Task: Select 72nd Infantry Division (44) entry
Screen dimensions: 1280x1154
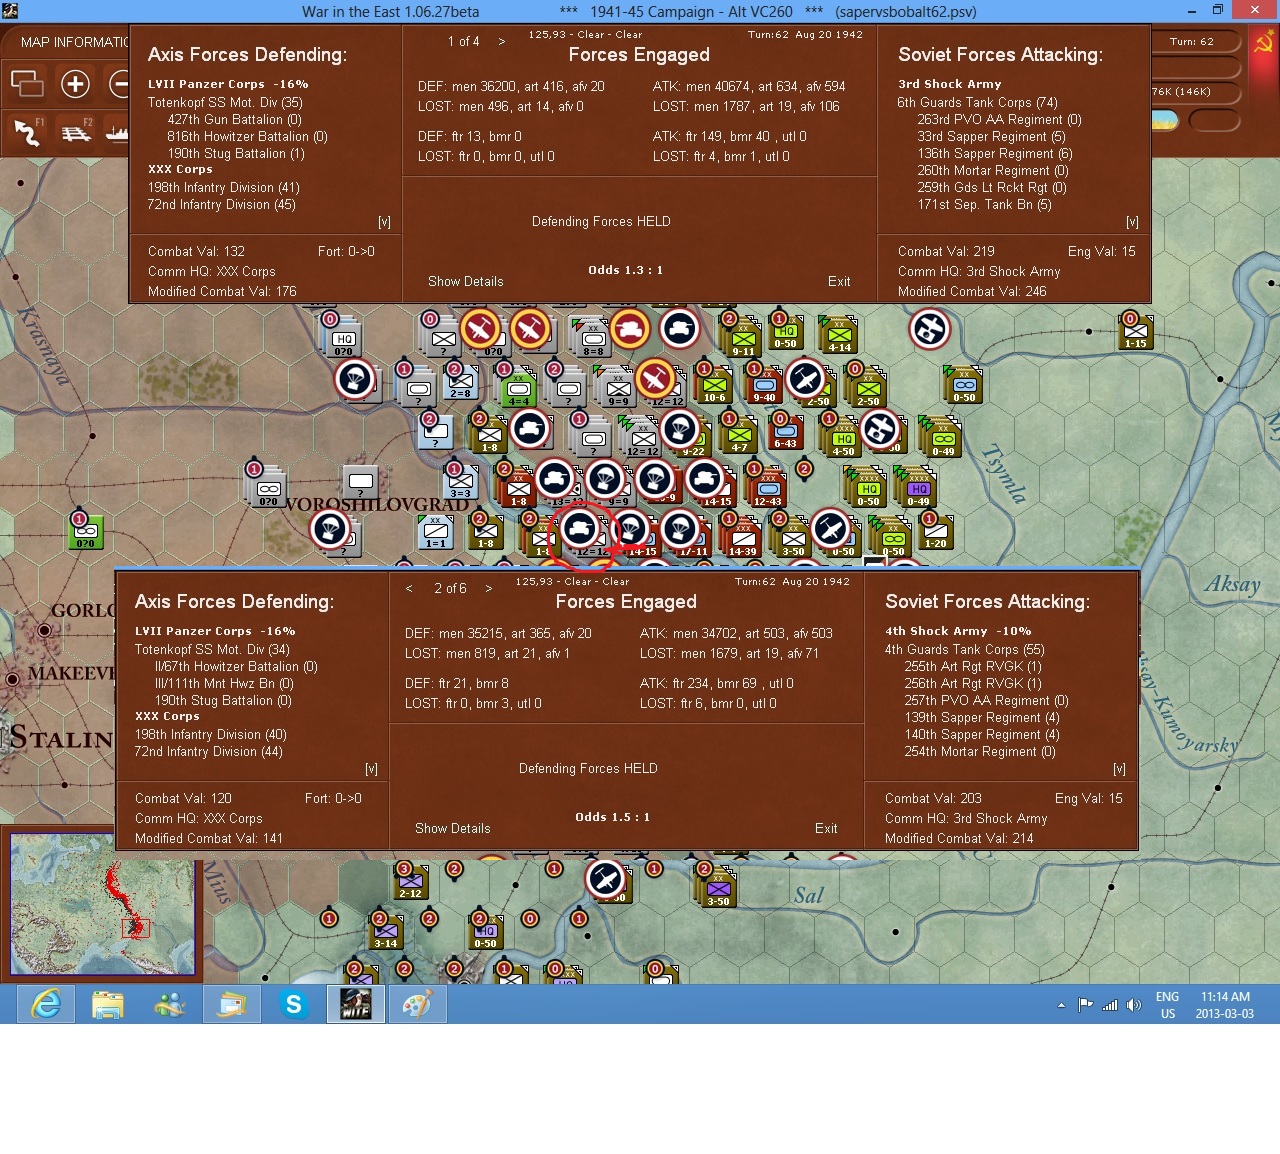Action: 208,752
